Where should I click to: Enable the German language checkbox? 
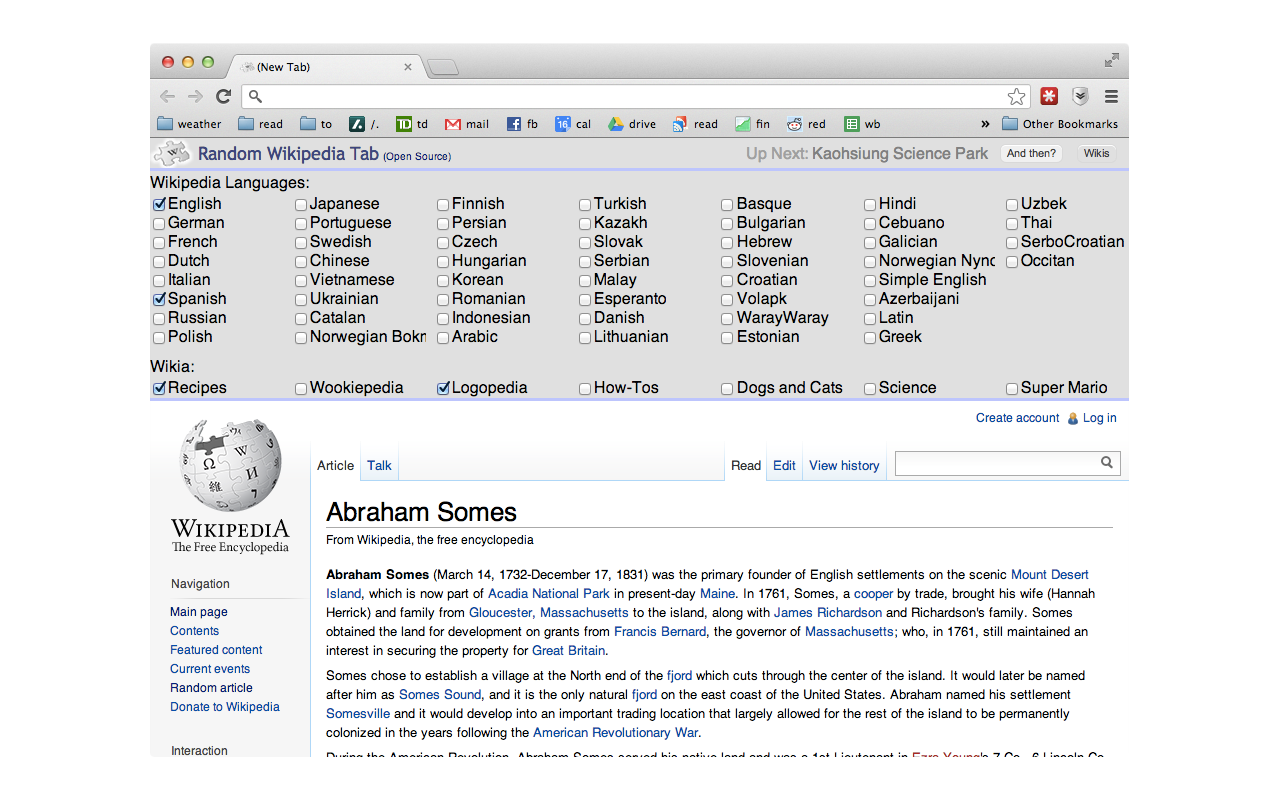(x=159, y=223)
